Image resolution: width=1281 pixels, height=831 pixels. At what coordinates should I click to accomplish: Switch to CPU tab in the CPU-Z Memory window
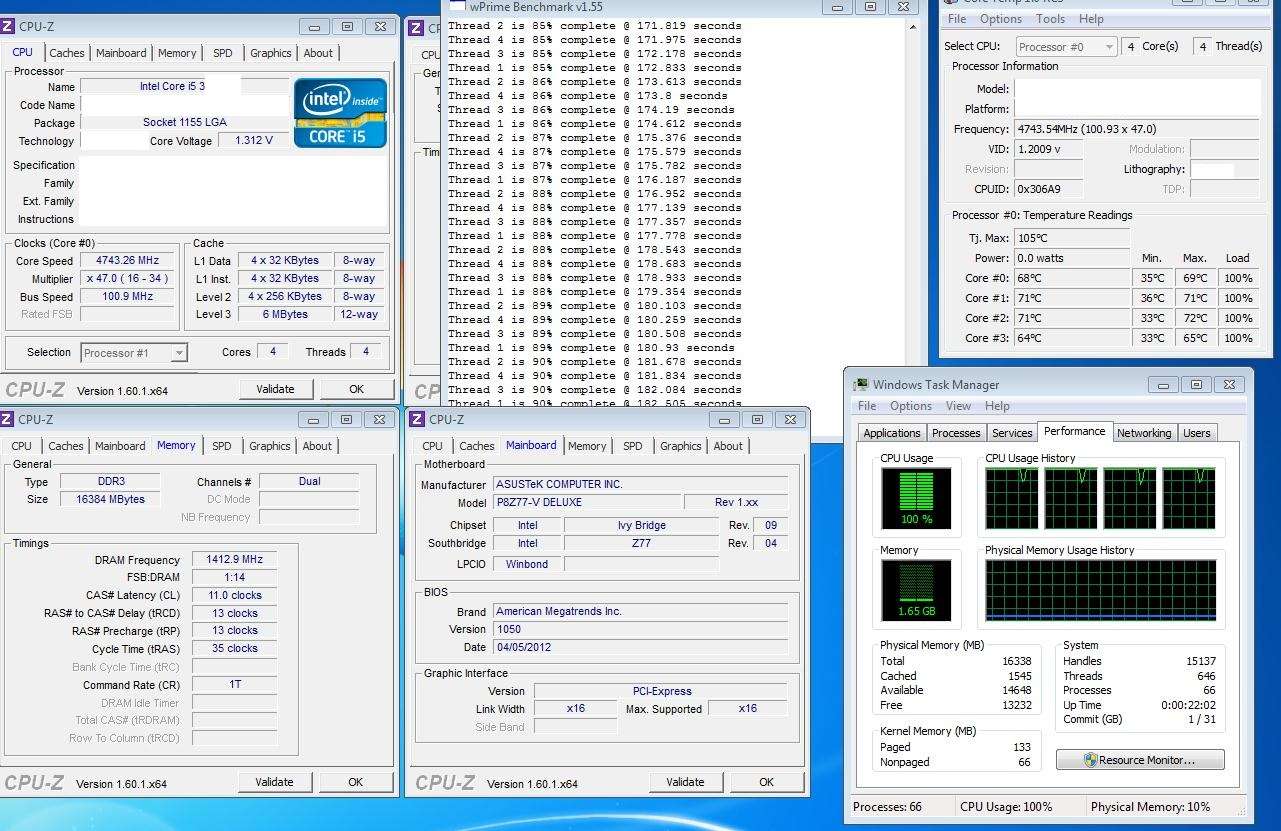pos(22,446)
